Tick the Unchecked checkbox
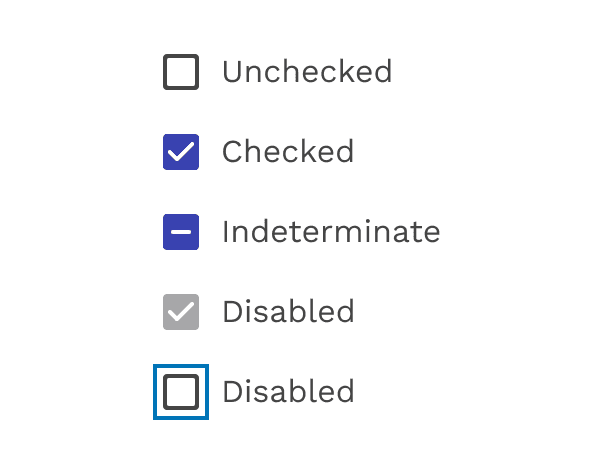The image size is (600, 464). point(181,72)
